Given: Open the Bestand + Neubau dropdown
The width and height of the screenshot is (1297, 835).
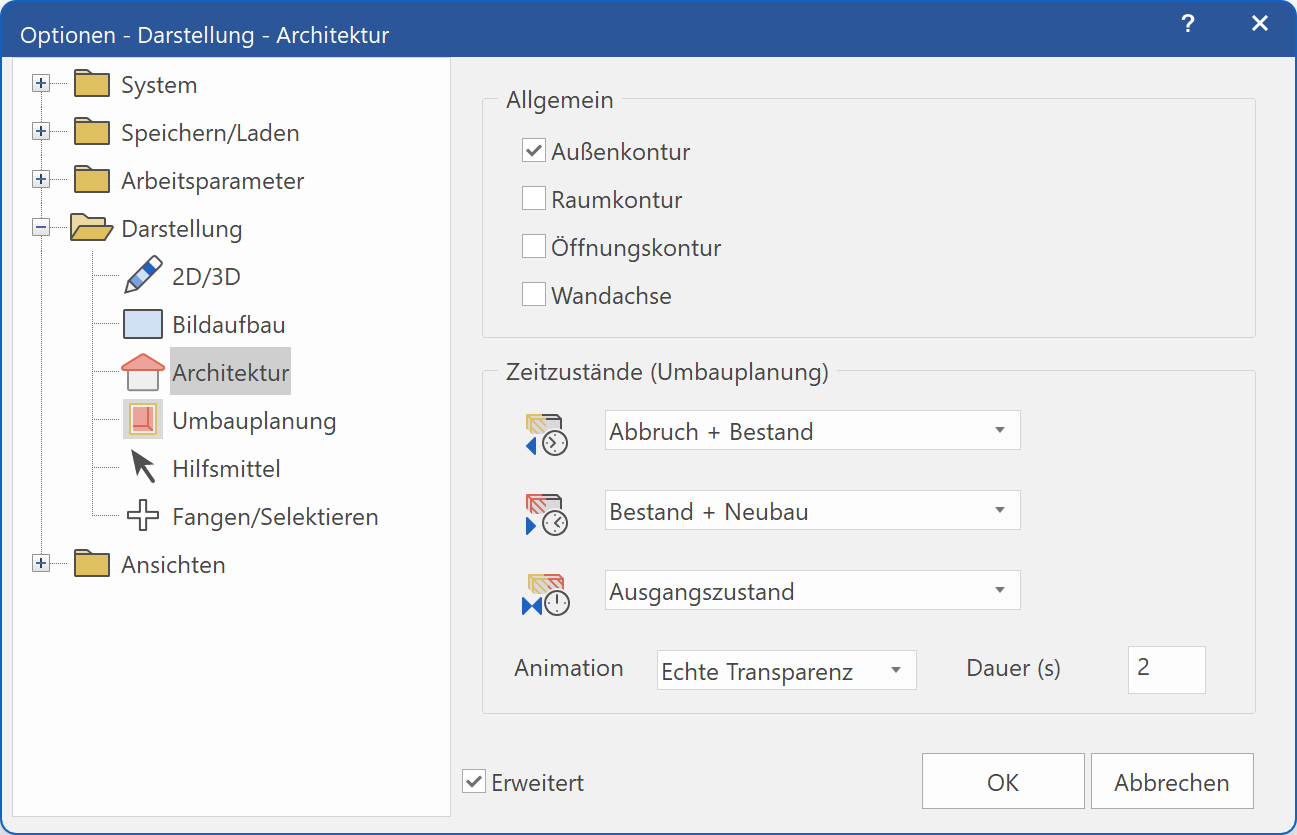Looking at the screenshot, I should pyautogui.click(x=812, y=510).
